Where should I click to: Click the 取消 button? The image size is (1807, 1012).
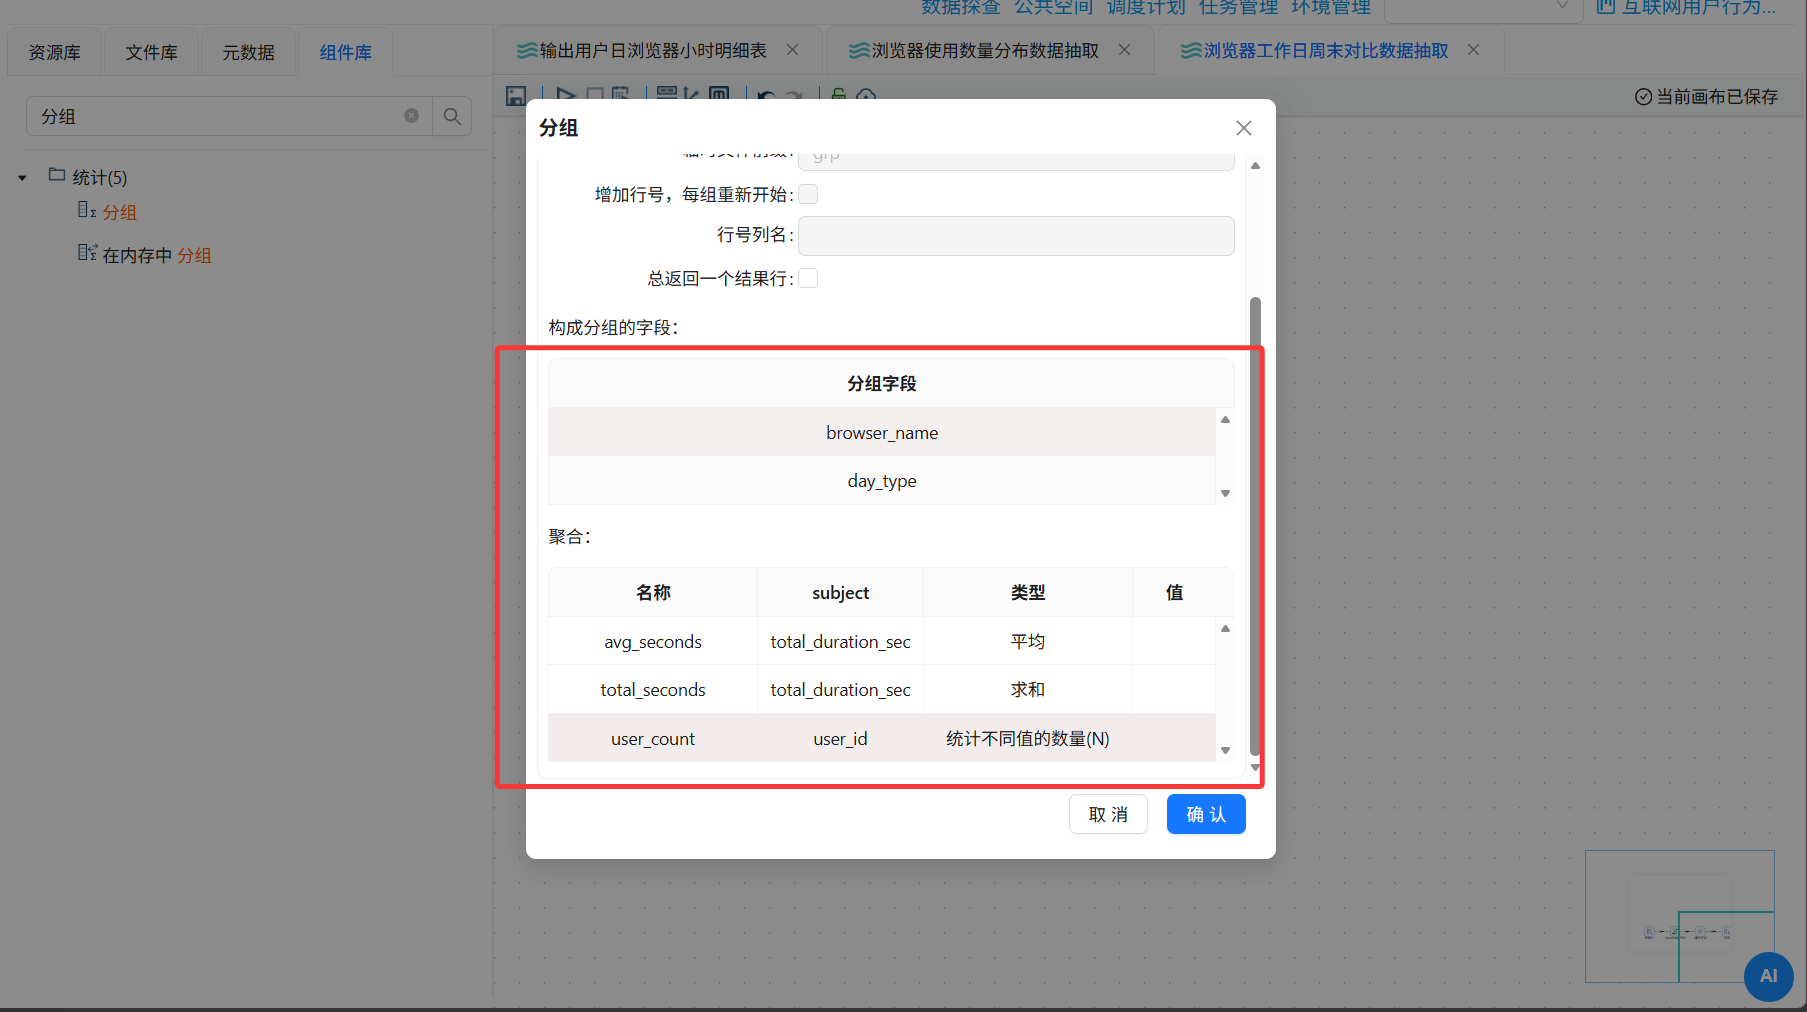[1108, 814]
